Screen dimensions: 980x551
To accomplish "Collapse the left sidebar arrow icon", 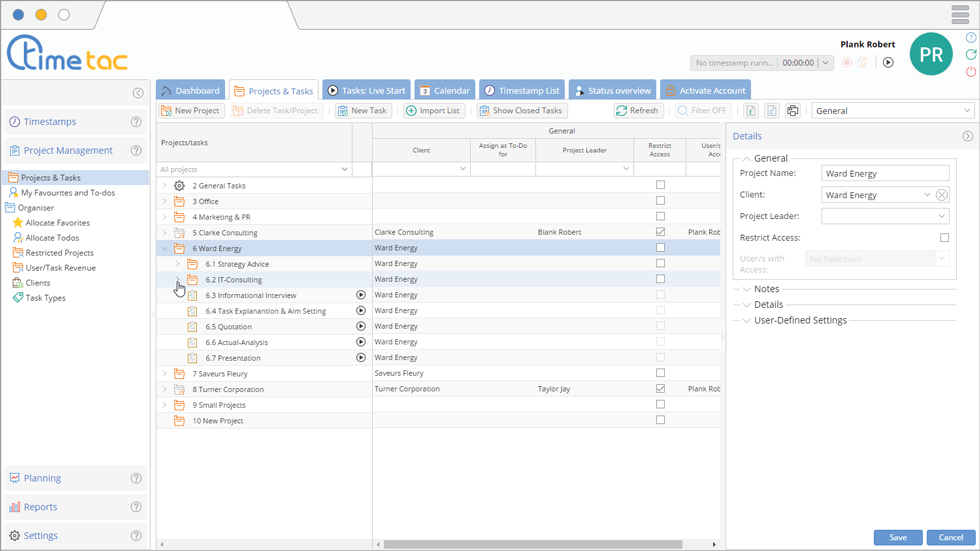I will pos(138,93).
